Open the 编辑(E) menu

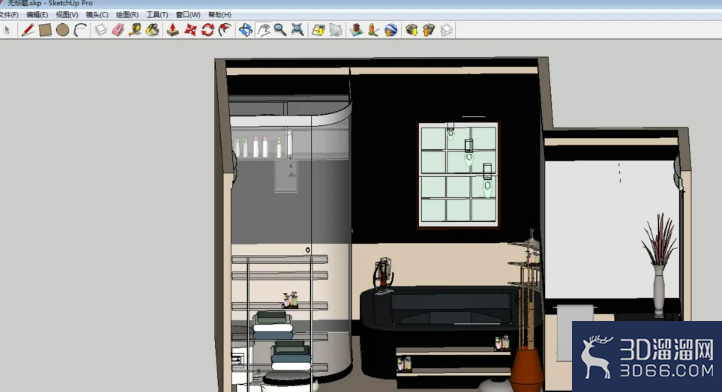pos(37,15)
